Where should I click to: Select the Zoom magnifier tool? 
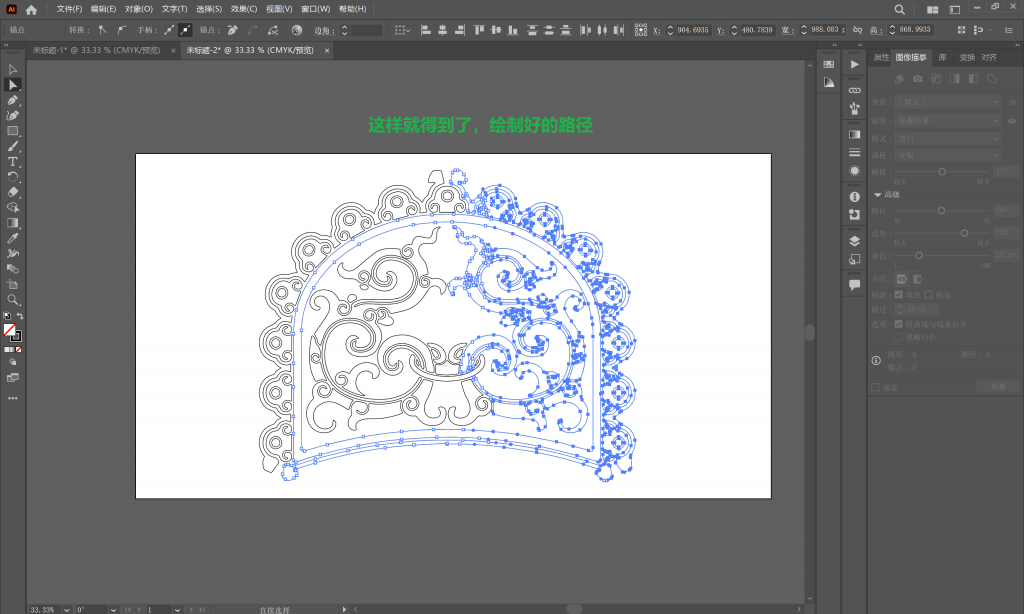pyautogui.click(x=12, y=300)
